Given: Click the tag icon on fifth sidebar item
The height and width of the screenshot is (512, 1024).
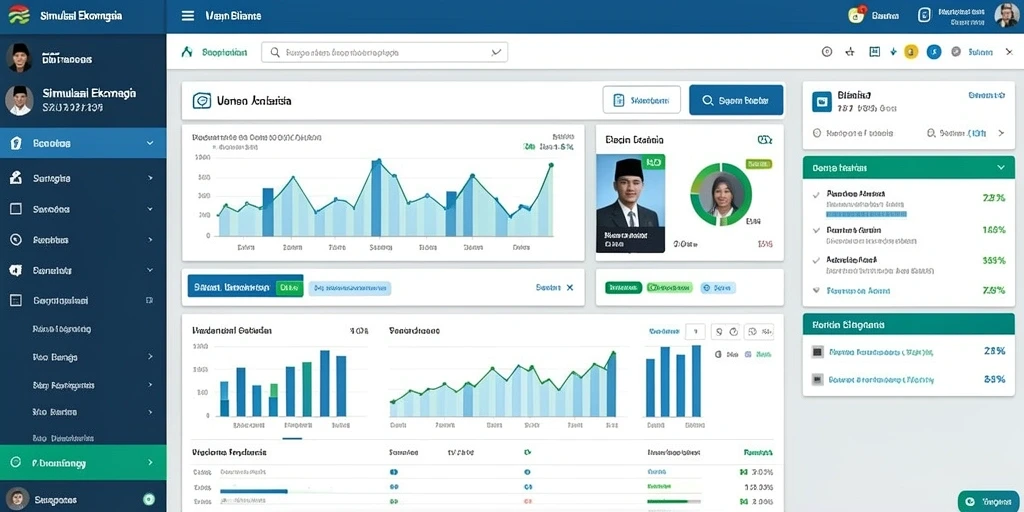Looking at the screenshot, I should (16, 270).
